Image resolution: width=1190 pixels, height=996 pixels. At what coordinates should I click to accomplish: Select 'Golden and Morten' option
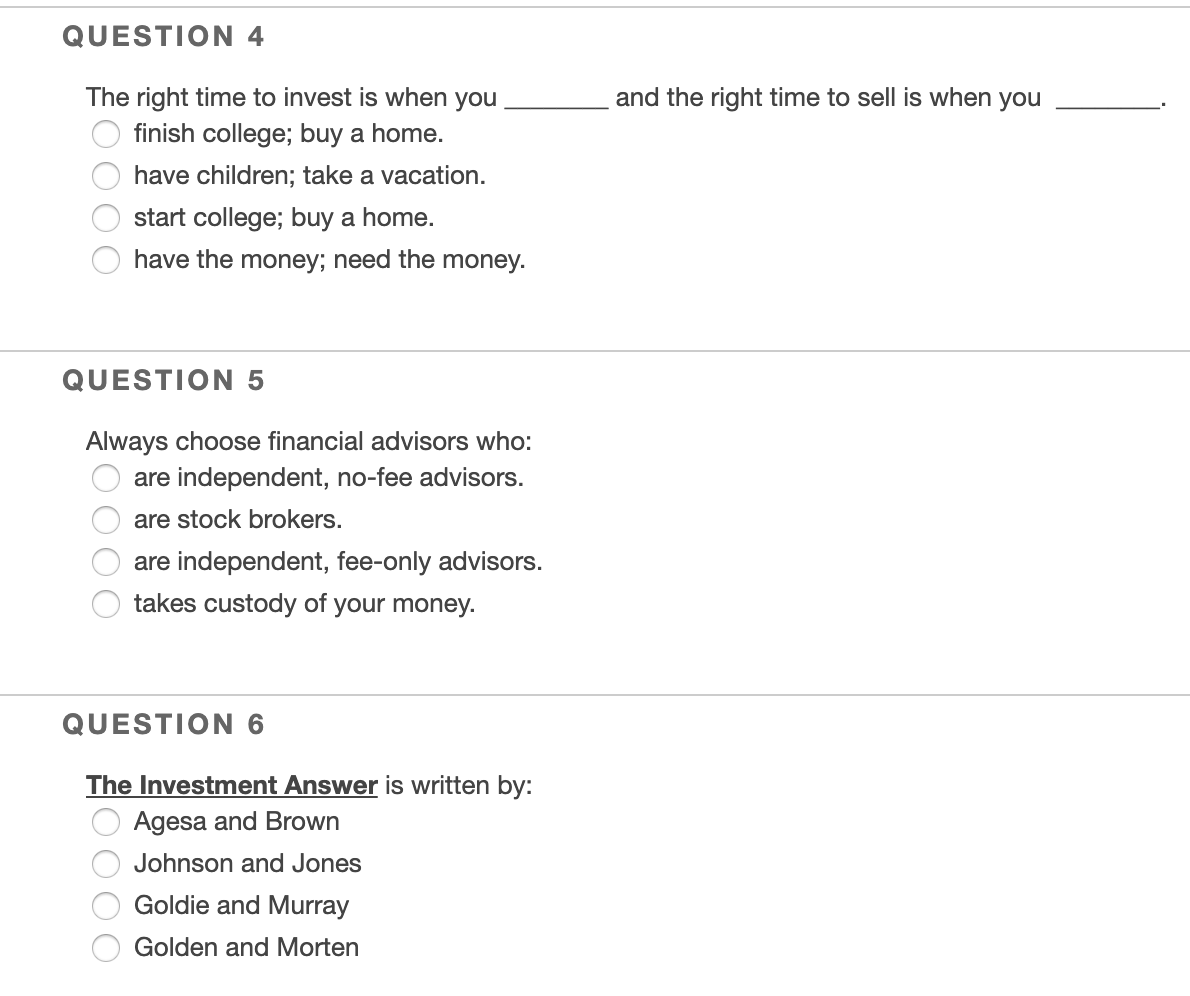(x=106, y=948)
